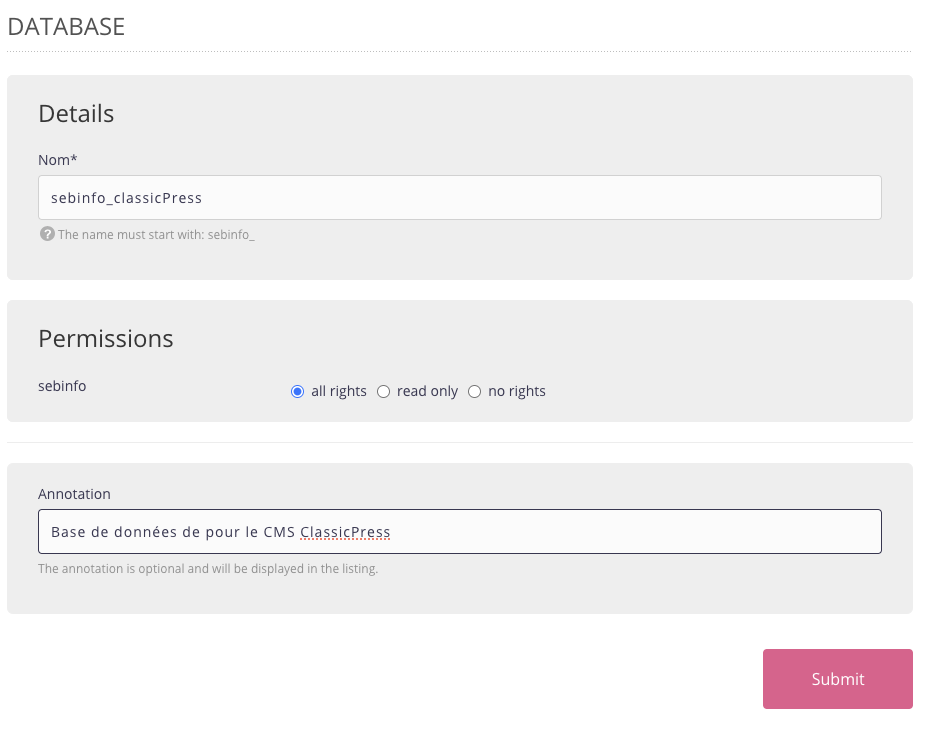Focus the Nom database name field
The height and width of the screenshot is (732, 929).
460,198
